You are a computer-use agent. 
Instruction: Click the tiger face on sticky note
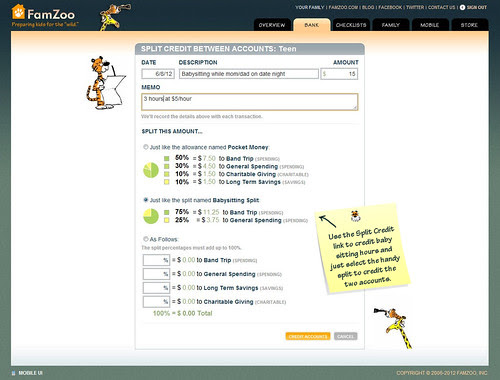tap(356, 216)
